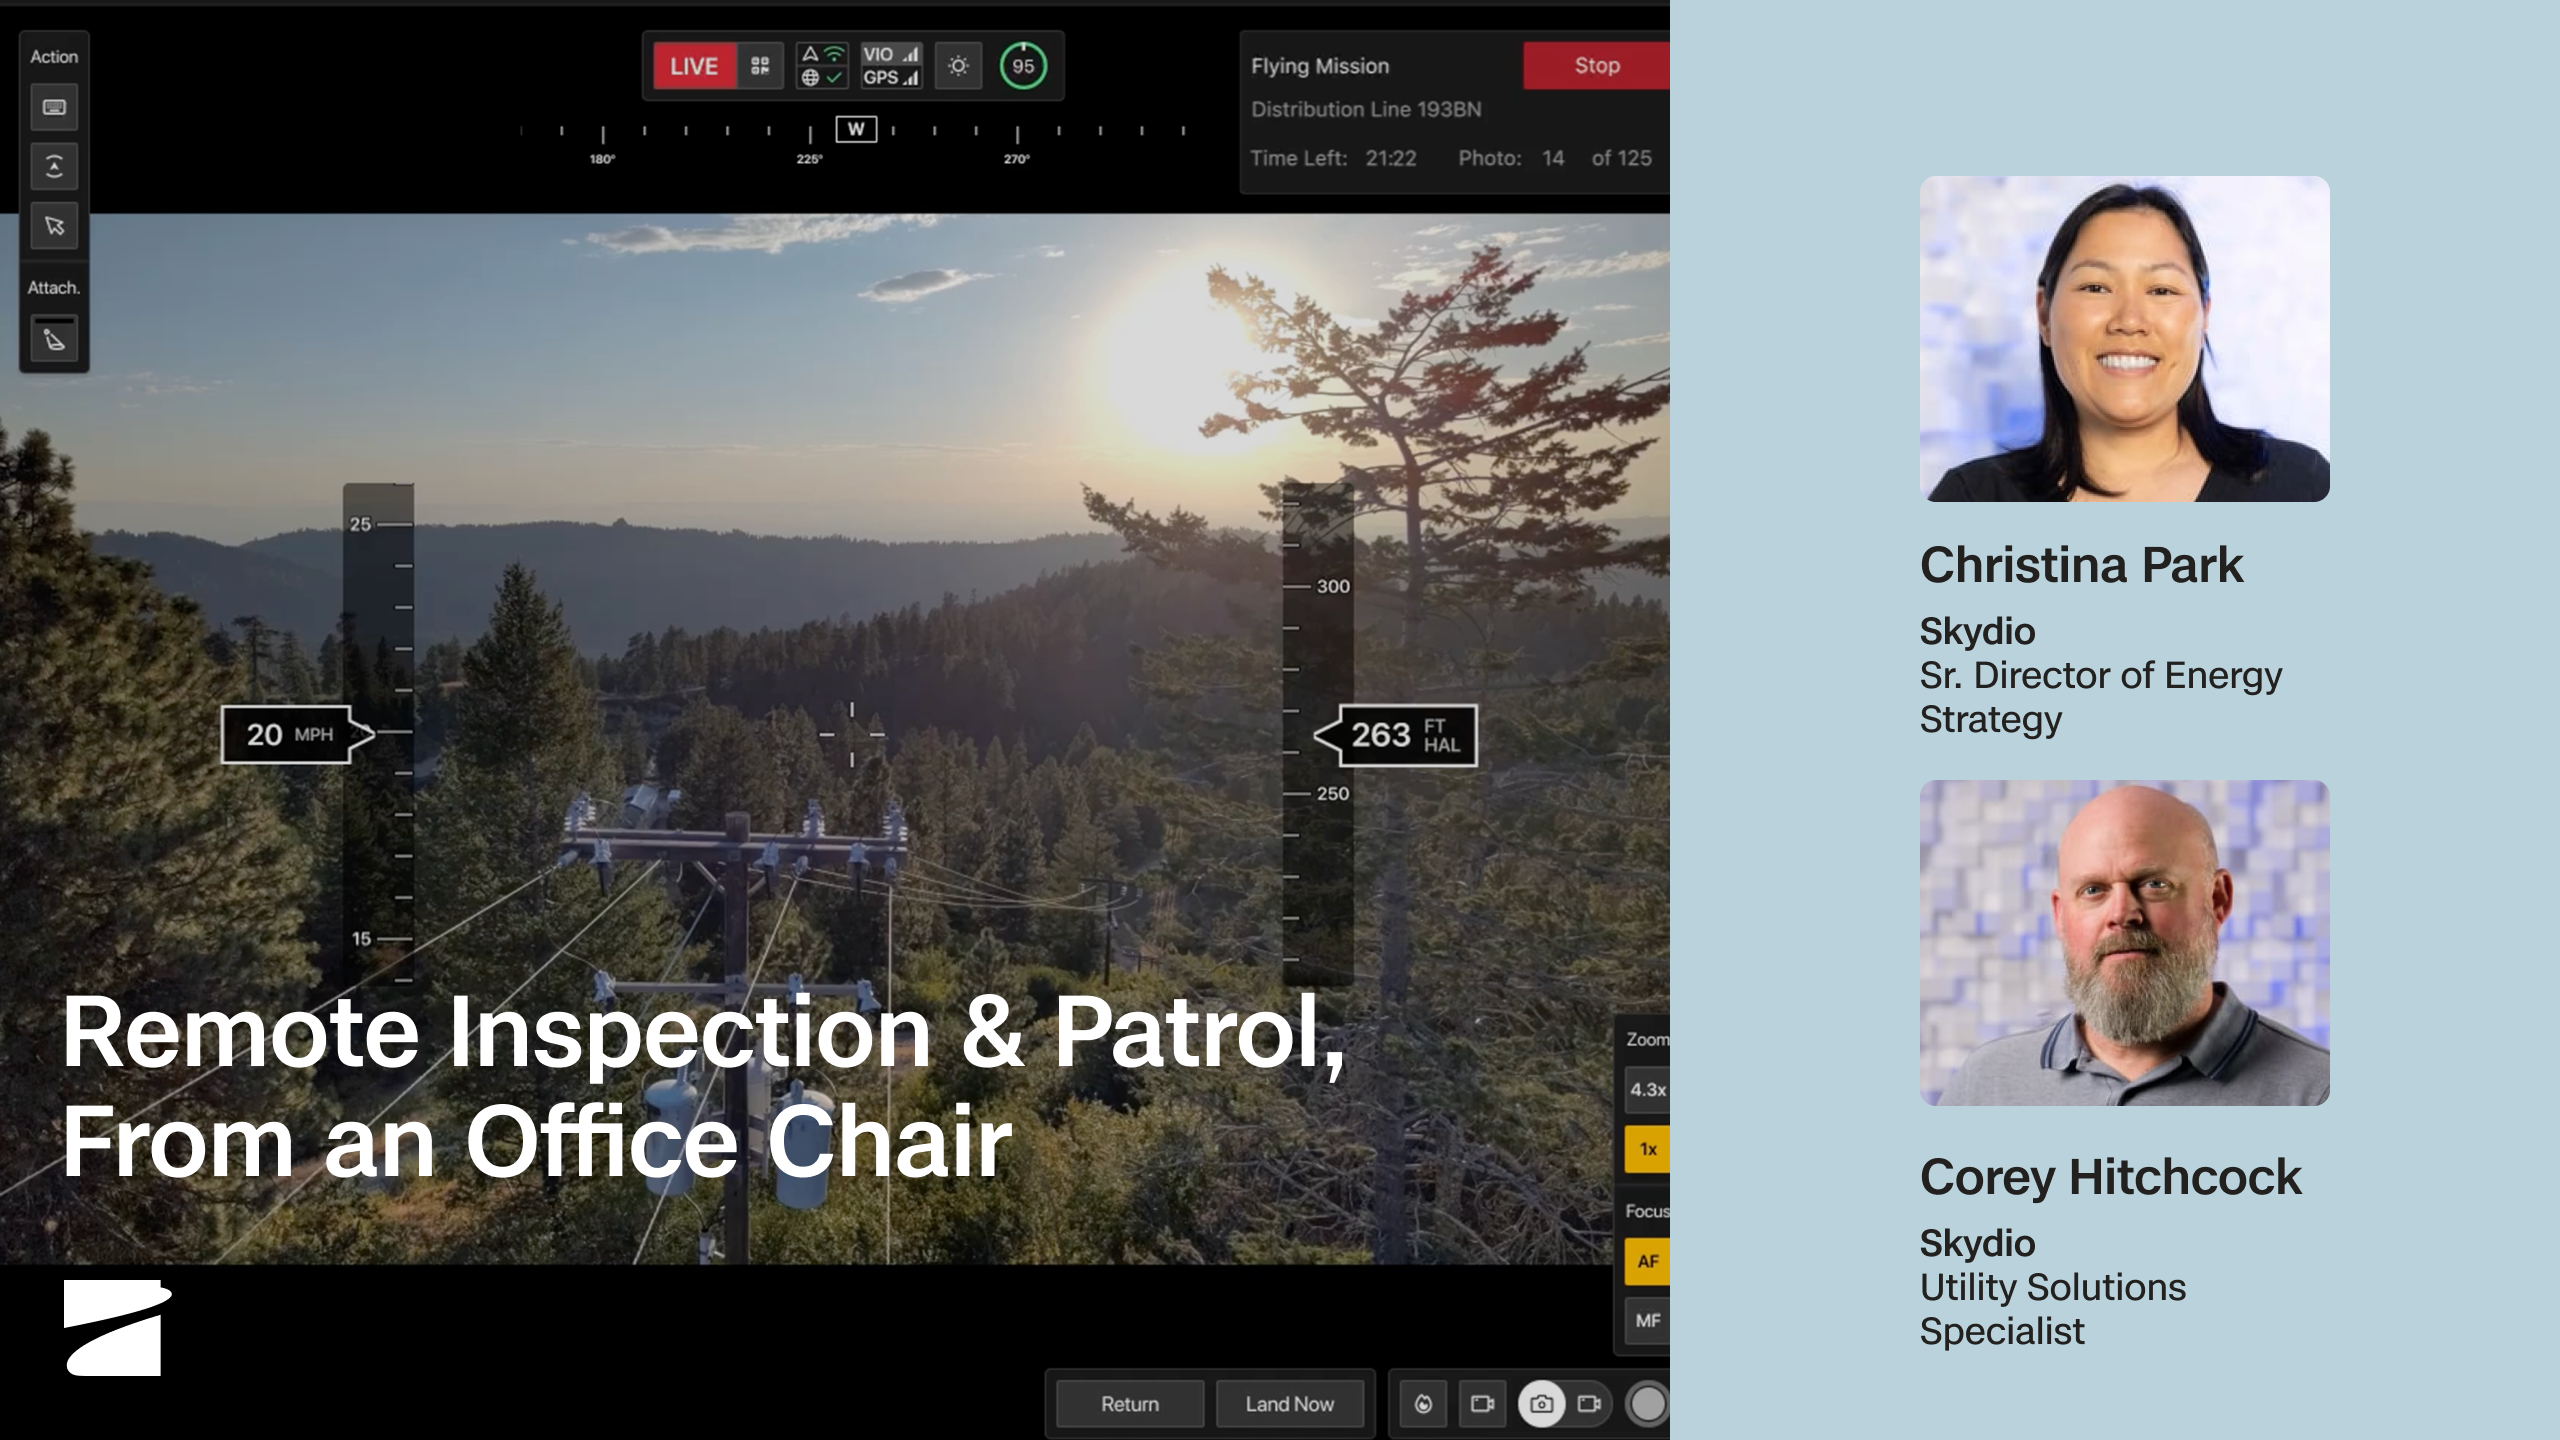This screenshot has height=1440, width=2560.
Task: Click the Return button
Action: (1130, 1404)
